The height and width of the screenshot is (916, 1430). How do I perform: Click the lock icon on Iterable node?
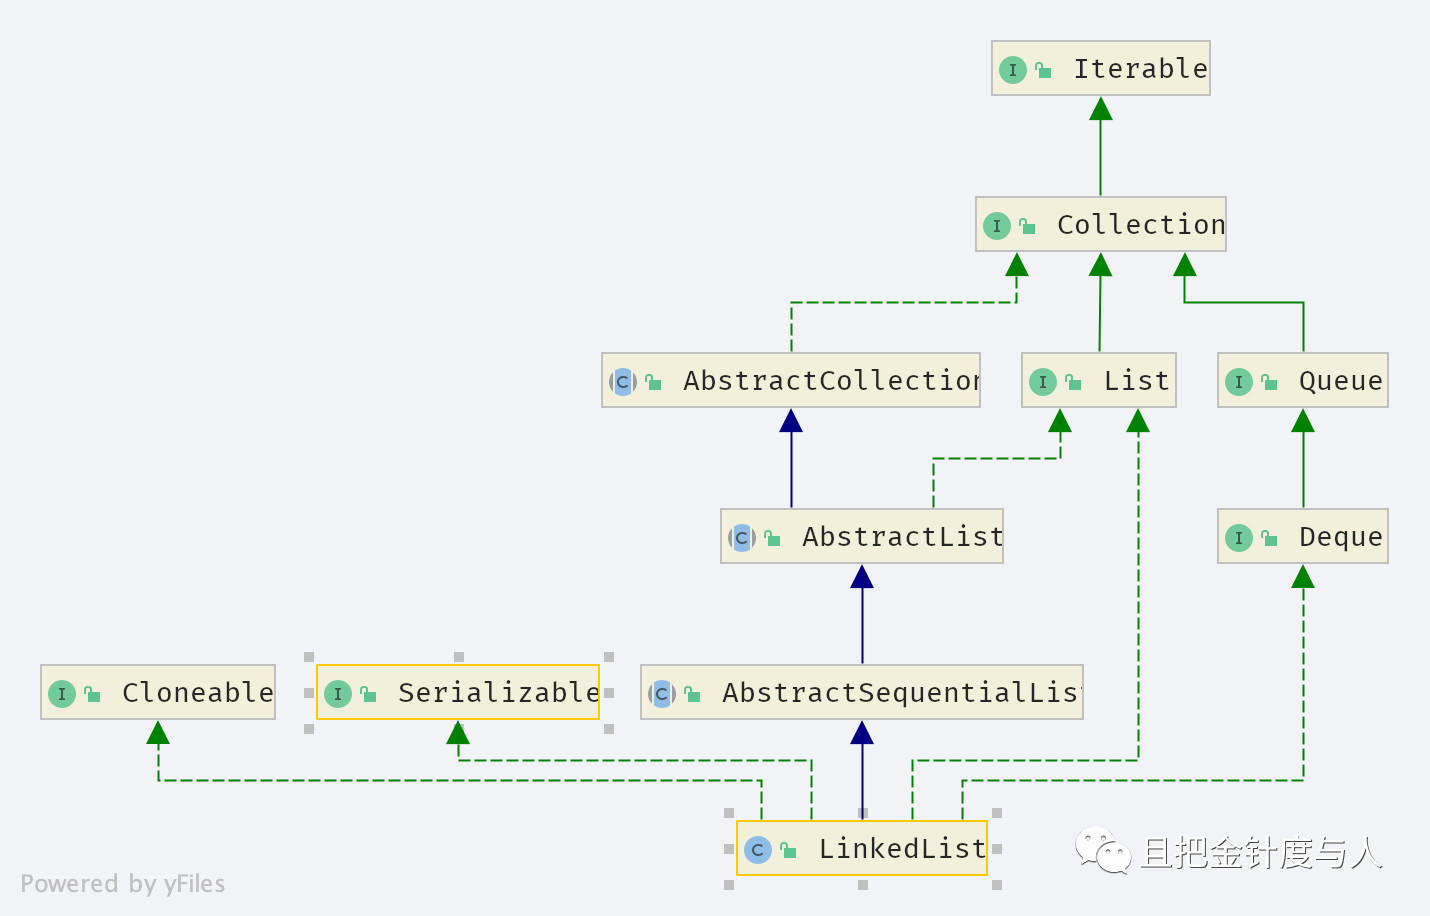click(1043, 70)
